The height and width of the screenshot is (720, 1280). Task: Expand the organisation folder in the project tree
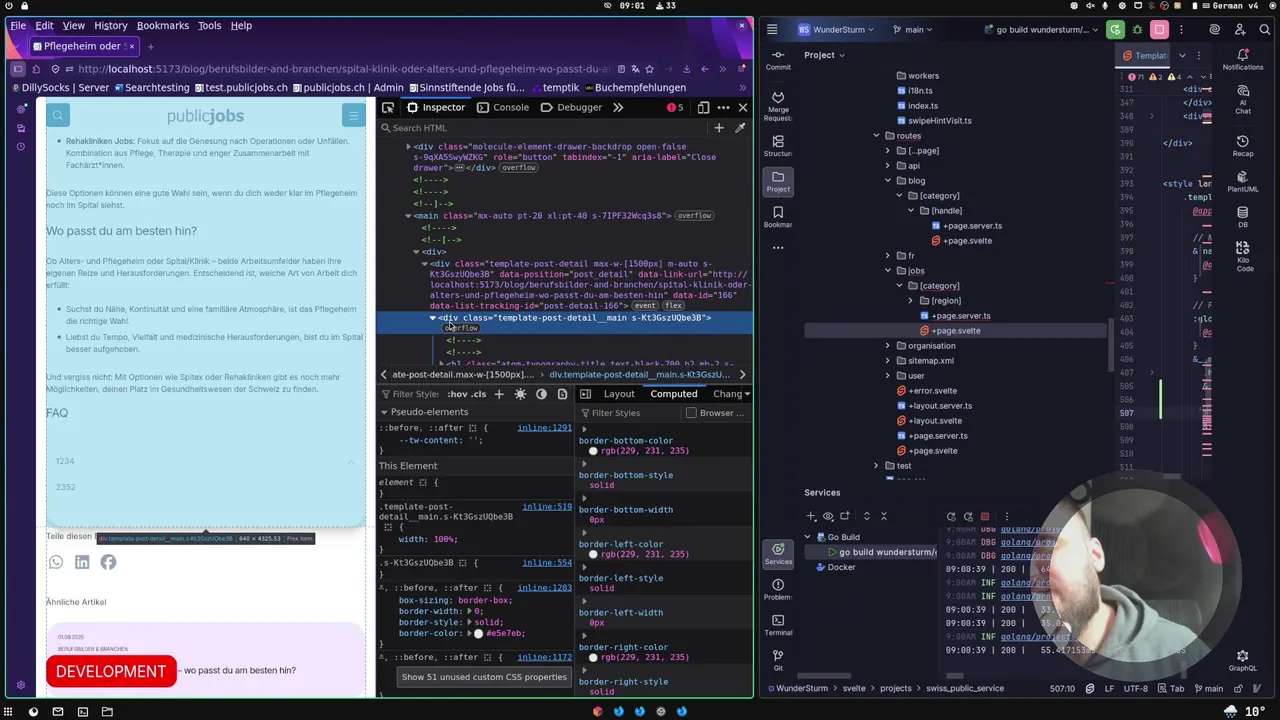887,346
